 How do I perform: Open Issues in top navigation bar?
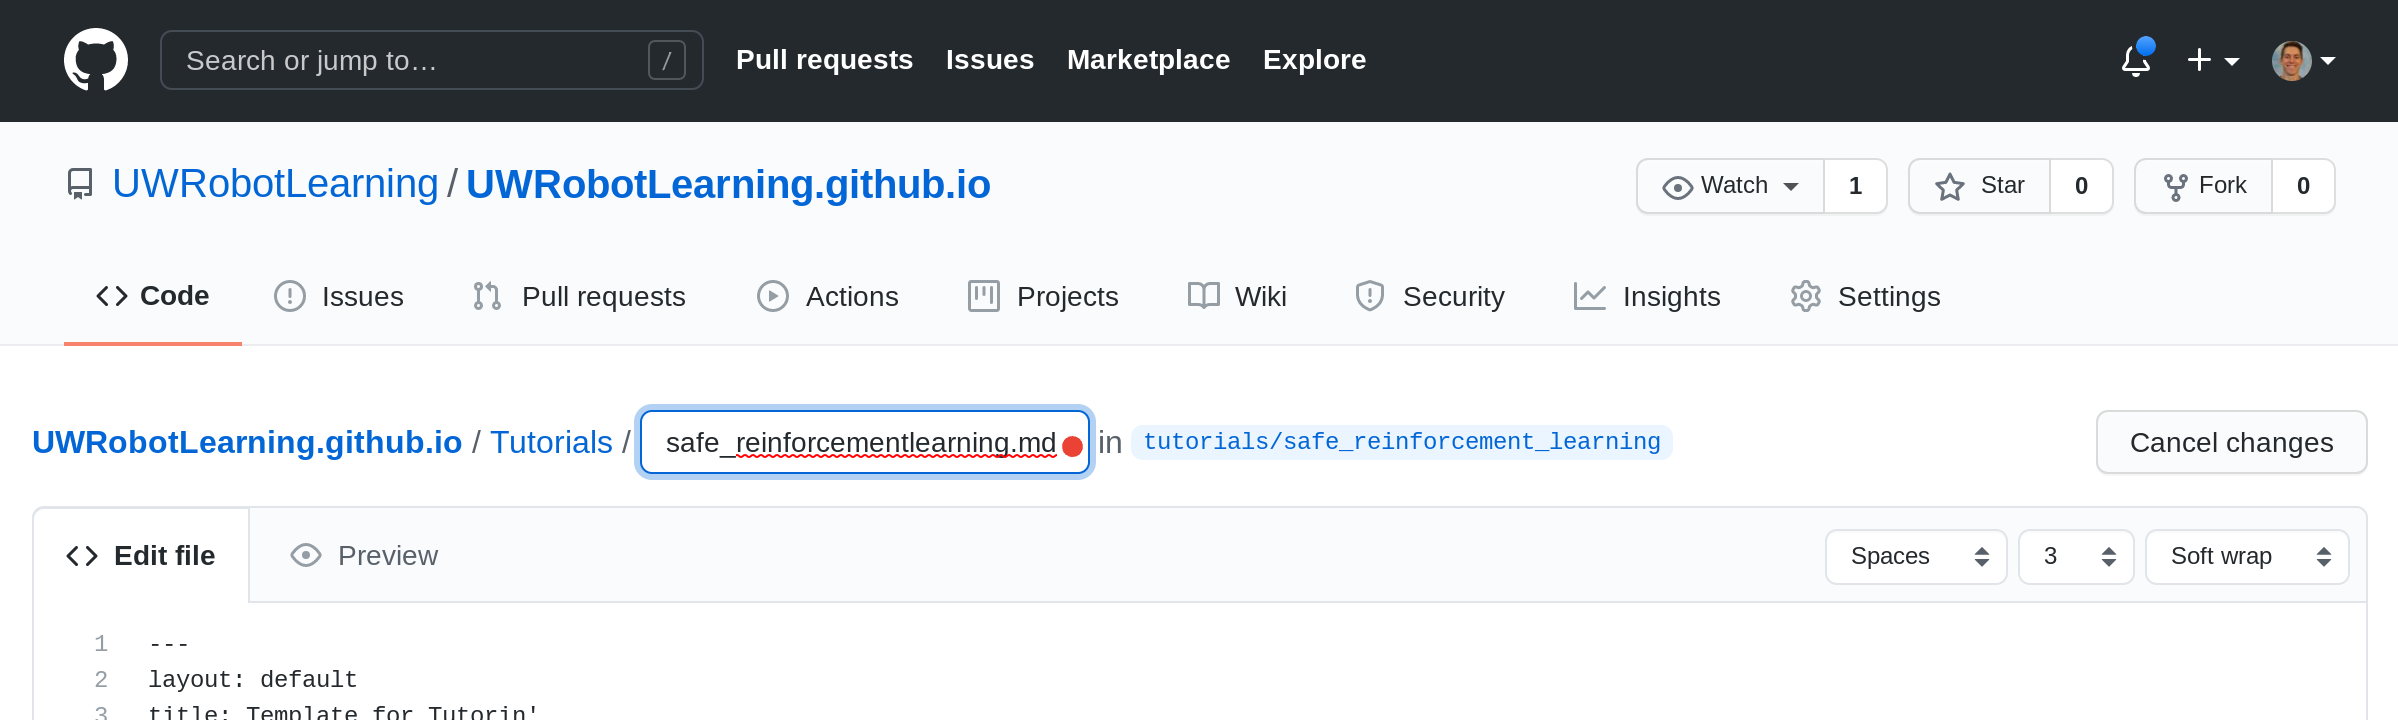coord(989,60)
